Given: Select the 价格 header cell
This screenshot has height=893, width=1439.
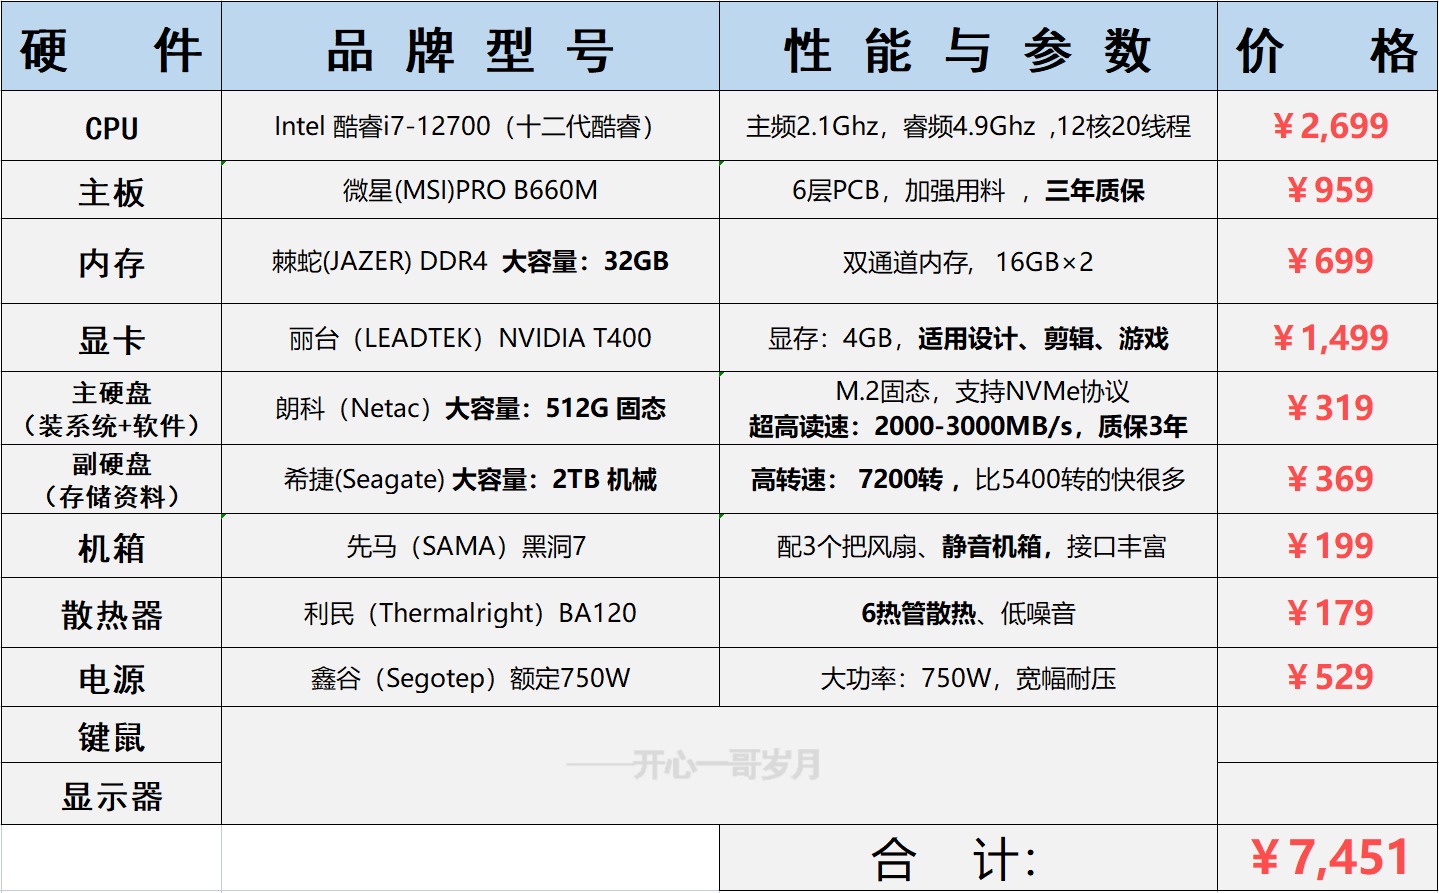Looking at the screenshot, I should (1327, 46).
